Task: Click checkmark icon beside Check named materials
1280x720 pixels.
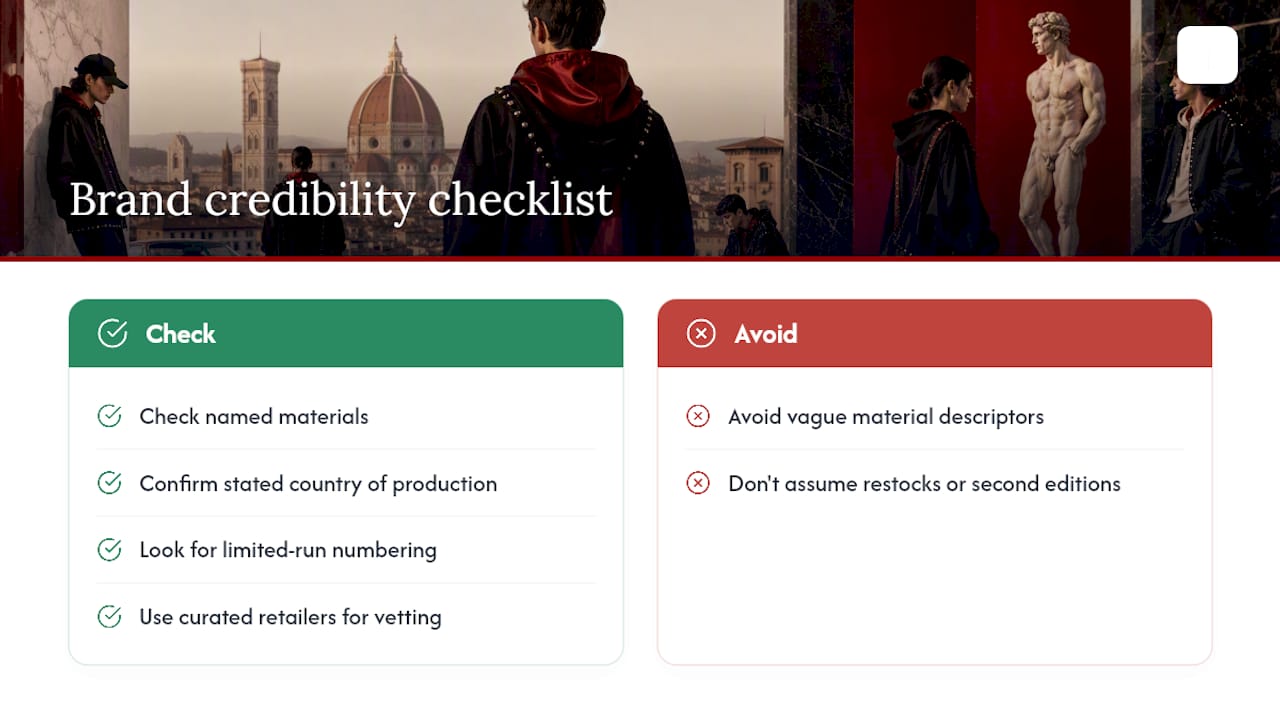Action: [x=110, y=416]
